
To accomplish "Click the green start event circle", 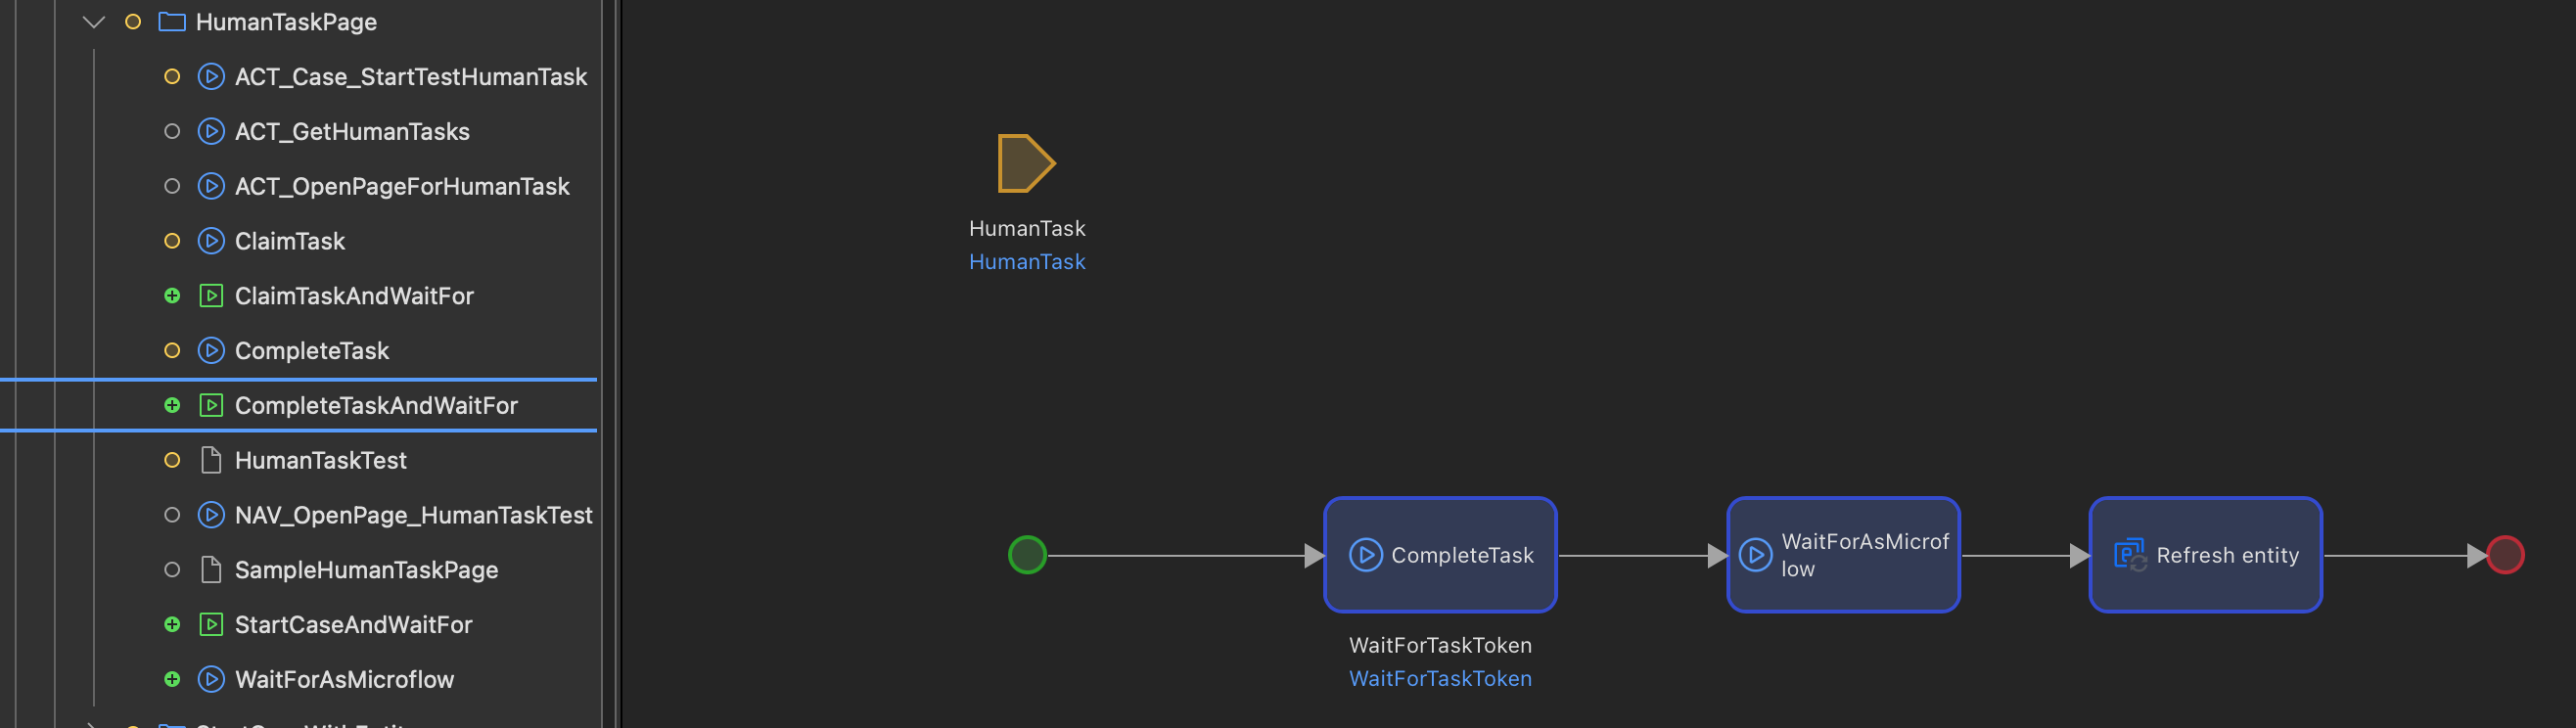I will pos(1027,555).
